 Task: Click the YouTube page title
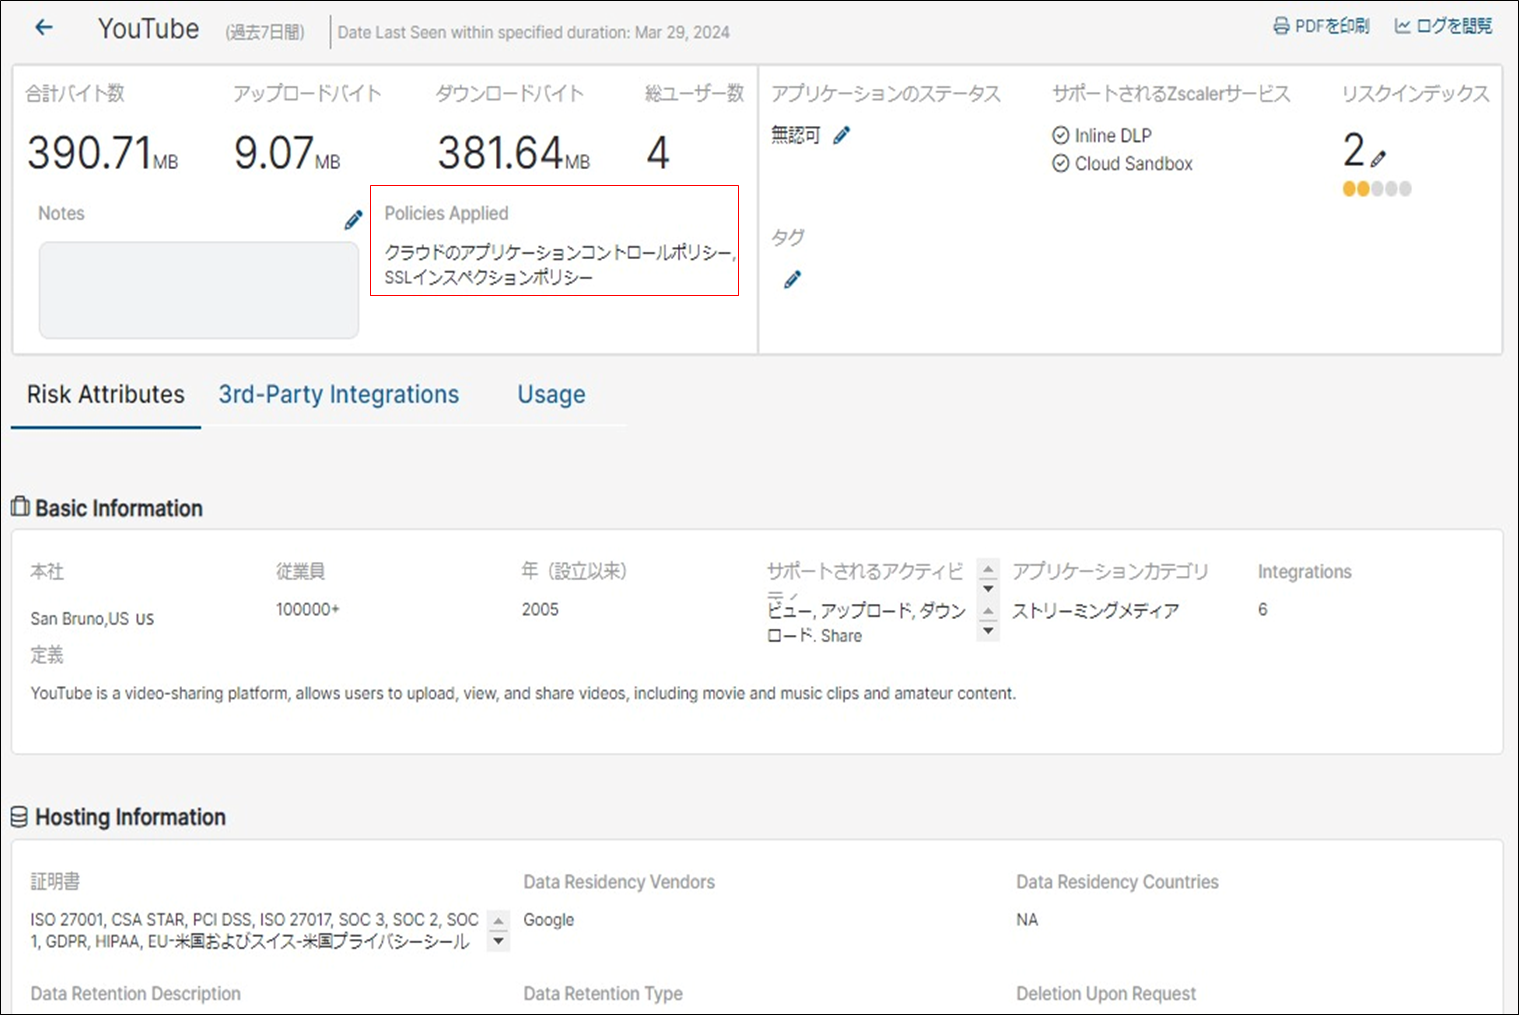tap(149, 29)
